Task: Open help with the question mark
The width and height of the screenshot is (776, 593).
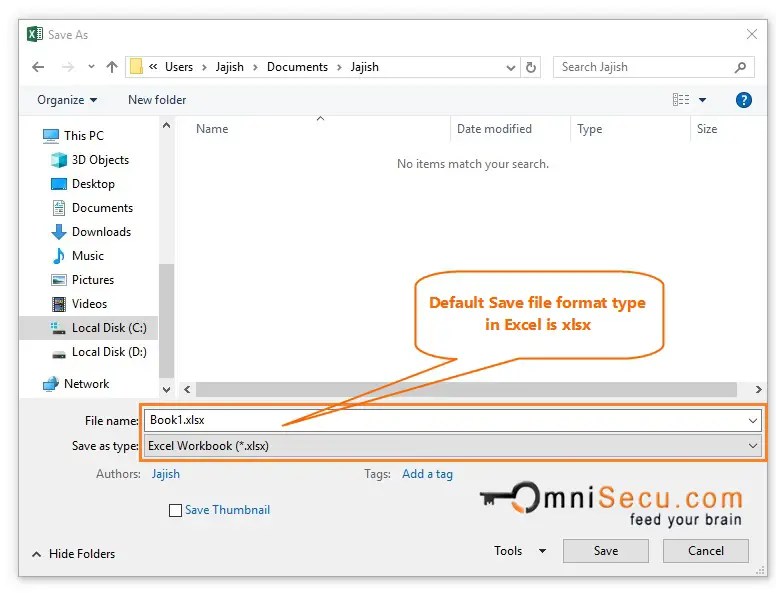Action: click(743, 100)
